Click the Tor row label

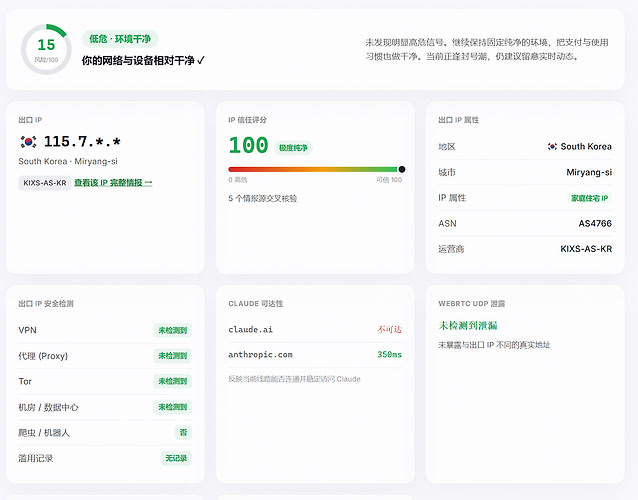(x=25, y=382)
